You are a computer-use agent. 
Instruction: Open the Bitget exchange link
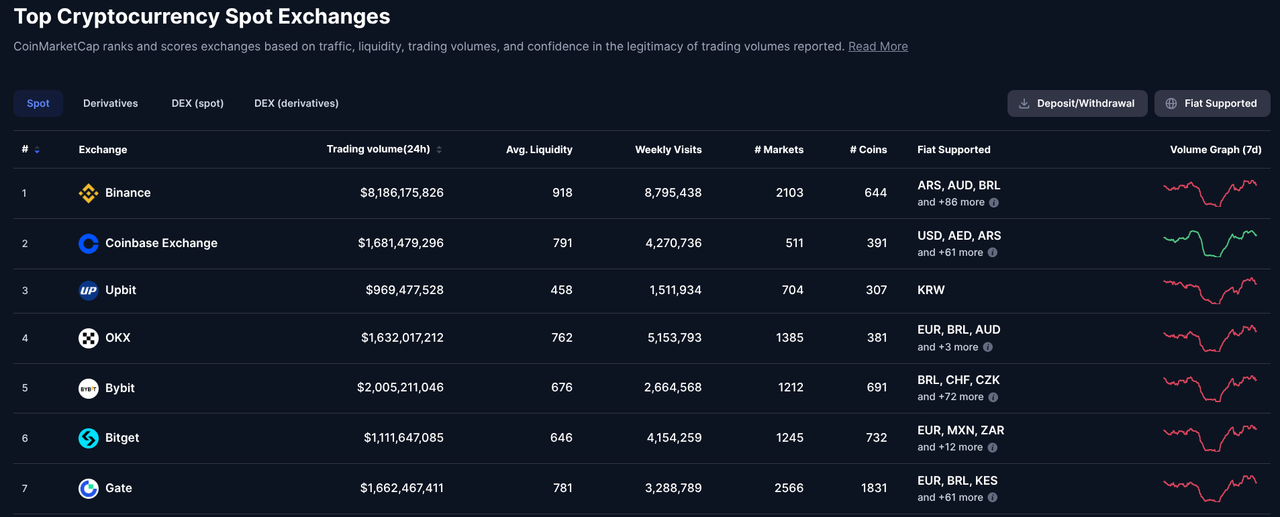122,438
